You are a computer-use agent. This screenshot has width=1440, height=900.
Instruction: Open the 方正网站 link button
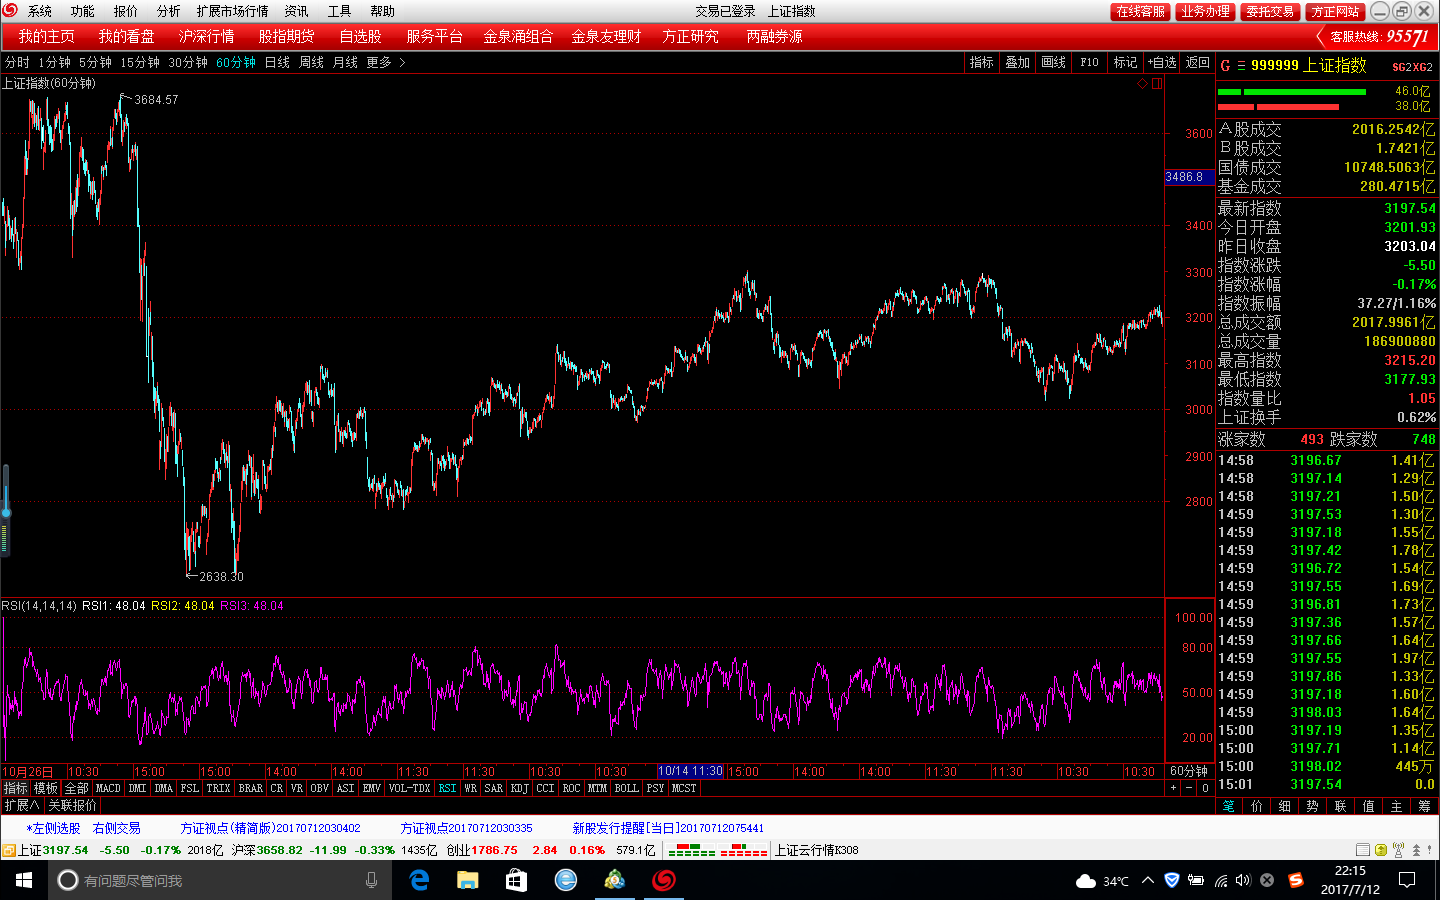tap(1335, 11)
